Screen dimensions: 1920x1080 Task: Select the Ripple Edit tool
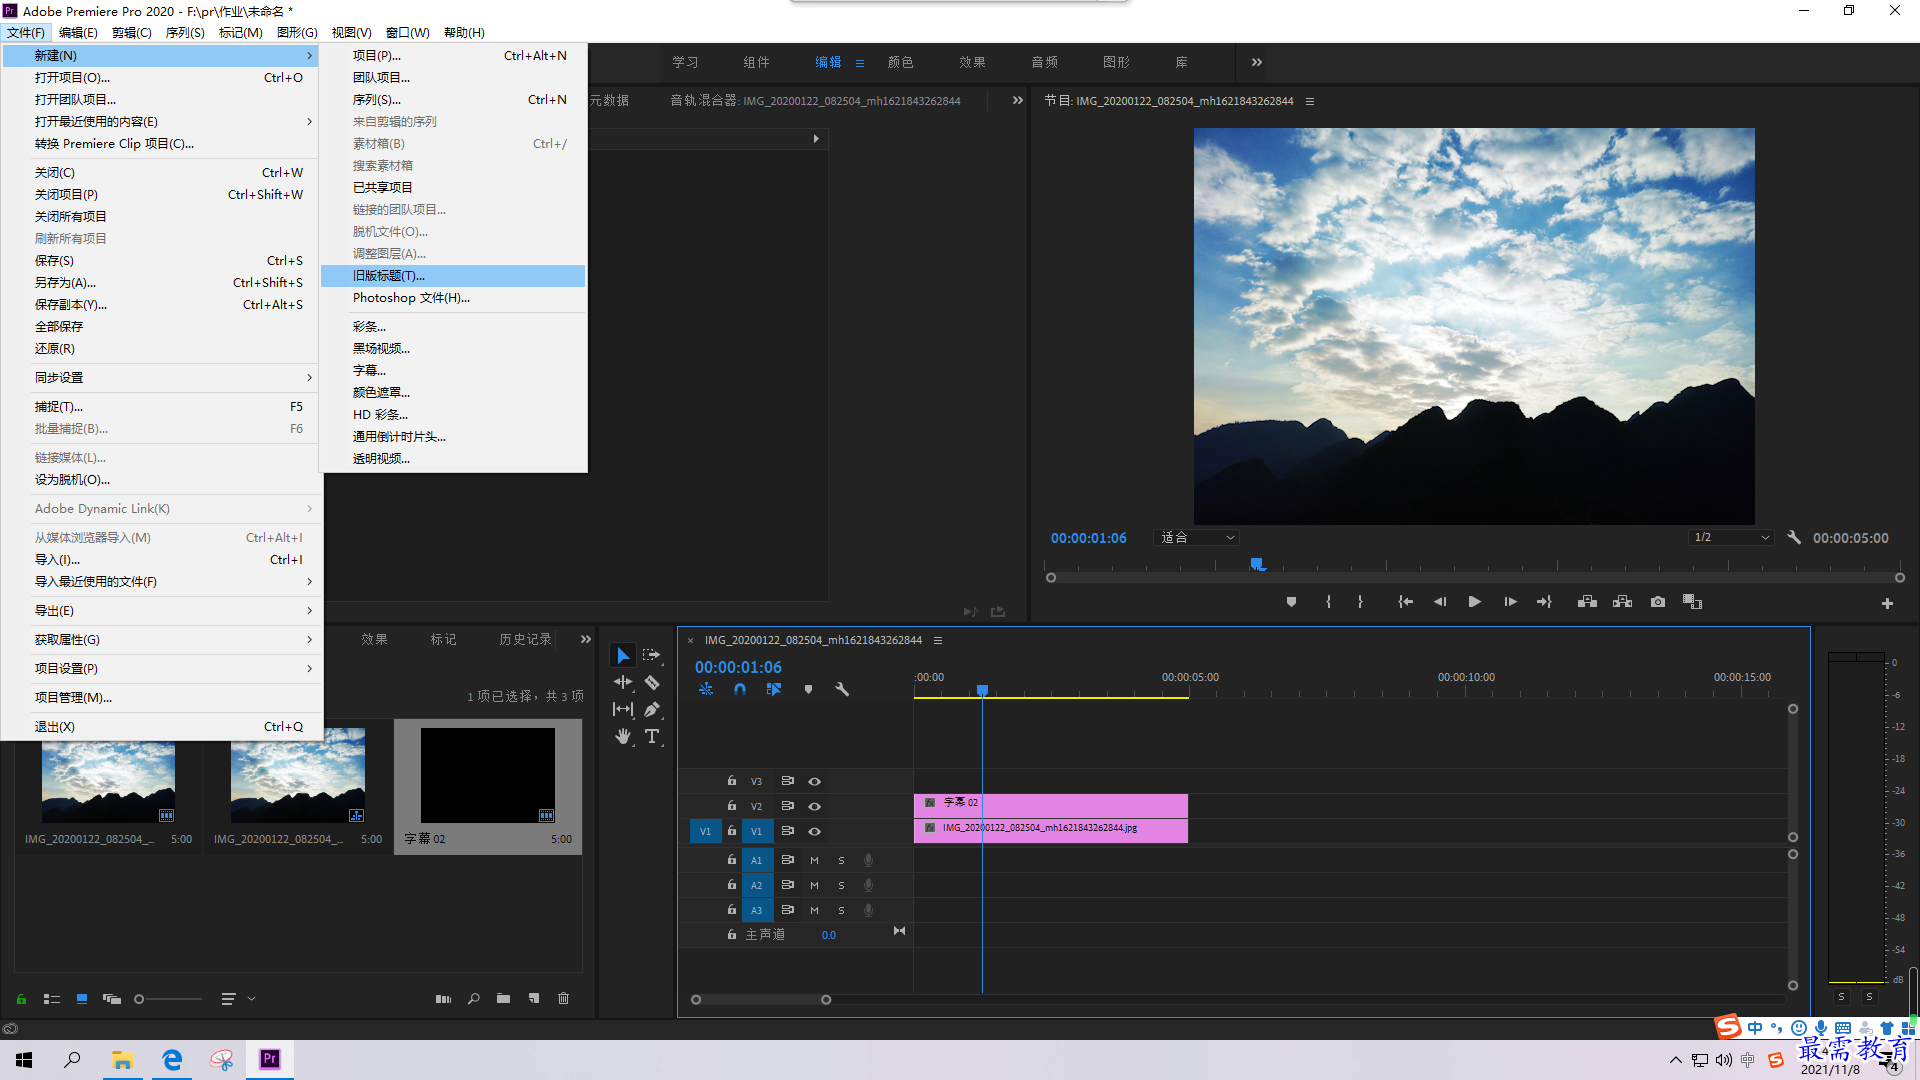(x=623, y=682)
